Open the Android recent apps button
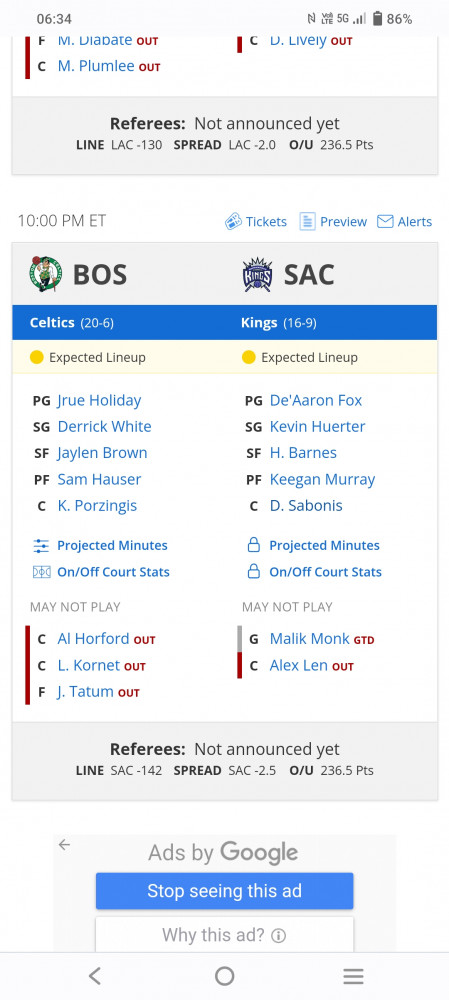 coord(353,976)
